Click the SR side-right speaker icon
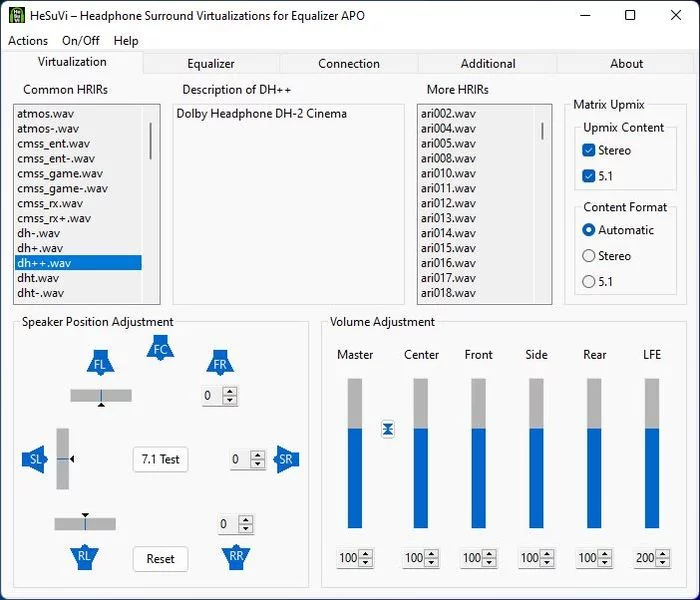 [286, 459]
